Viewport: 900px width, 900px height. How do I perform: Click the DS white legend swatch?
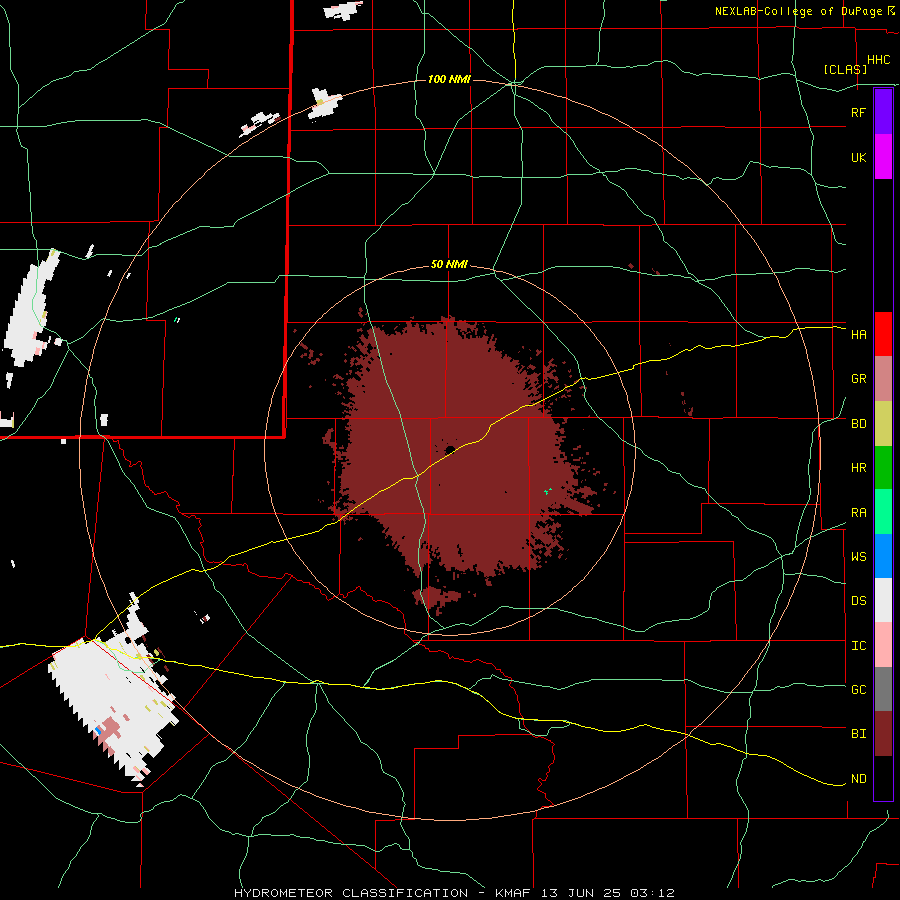point(883,600)
